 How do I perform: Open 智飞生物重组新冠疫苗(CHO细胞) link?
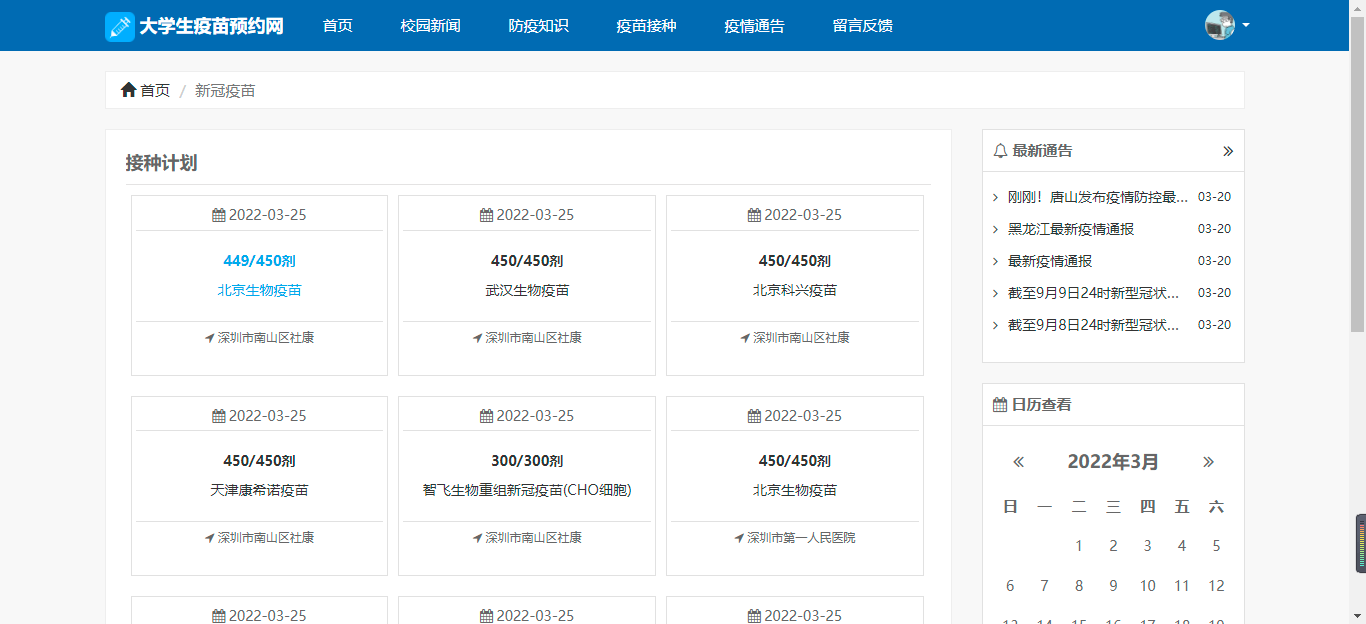point(527,491)
